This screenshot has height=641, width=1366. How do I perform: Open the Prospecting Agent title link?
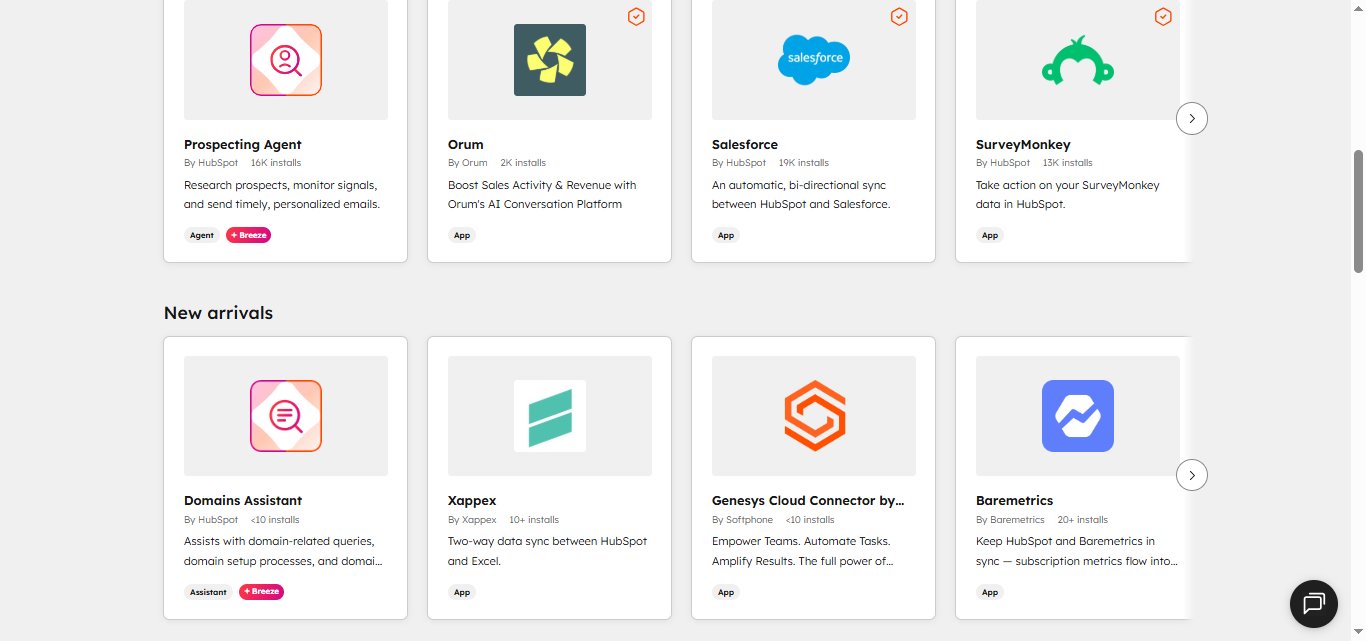click(x=243, y=145)
